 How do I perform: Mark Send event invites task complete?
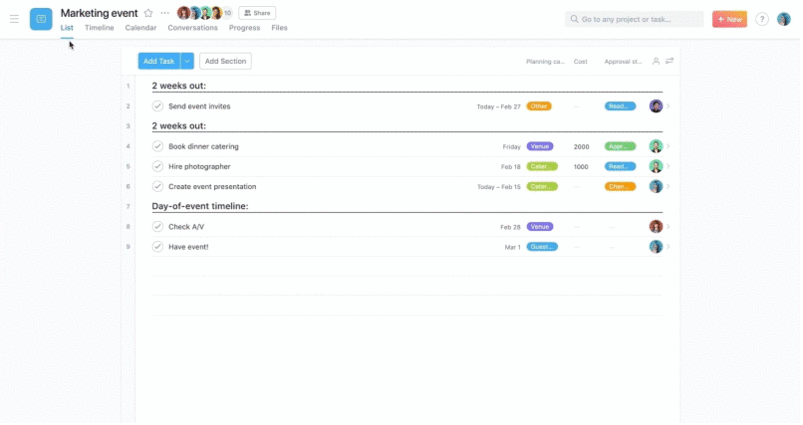[x=157, y=106]
